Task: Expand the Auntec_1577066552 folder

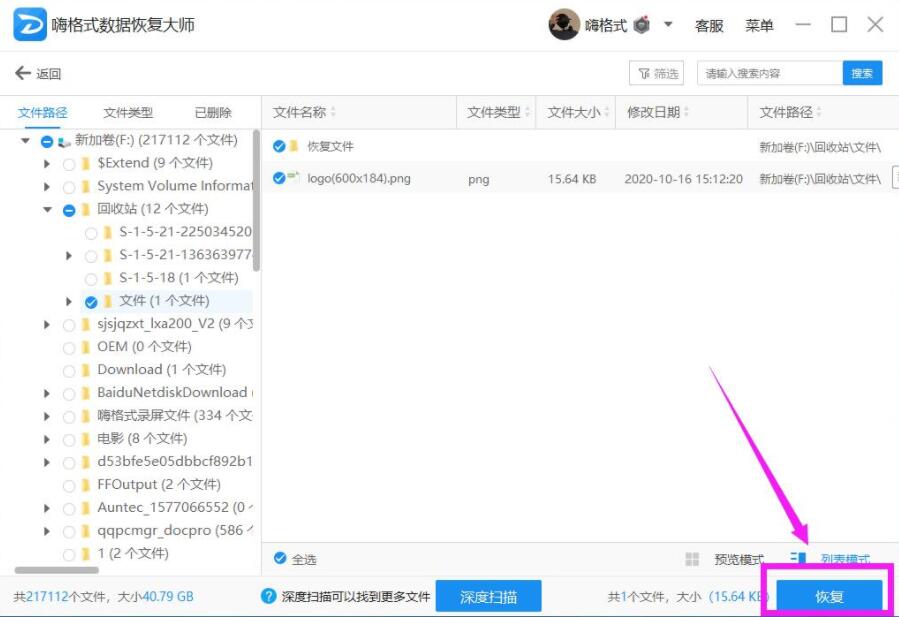Action: [47, 508]
